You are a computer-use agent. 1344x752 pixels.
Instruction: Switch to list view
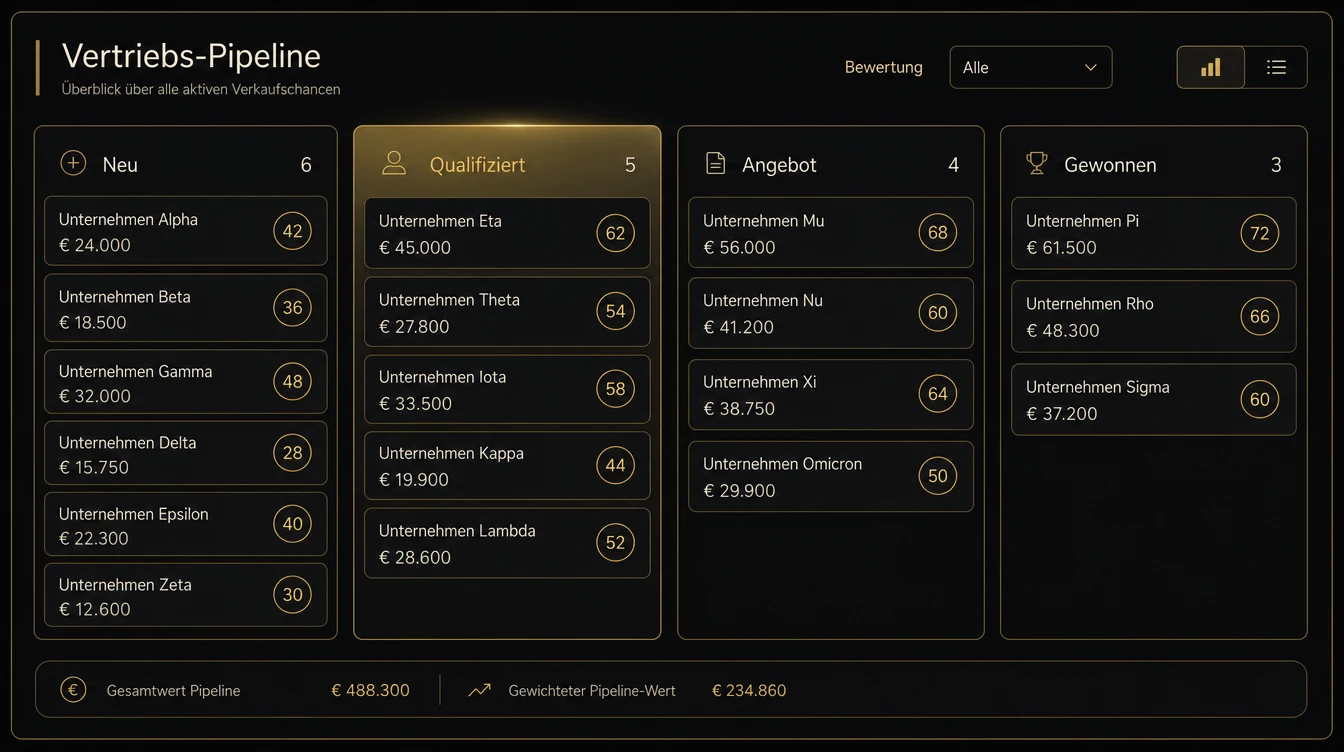tap(1276, 67)
